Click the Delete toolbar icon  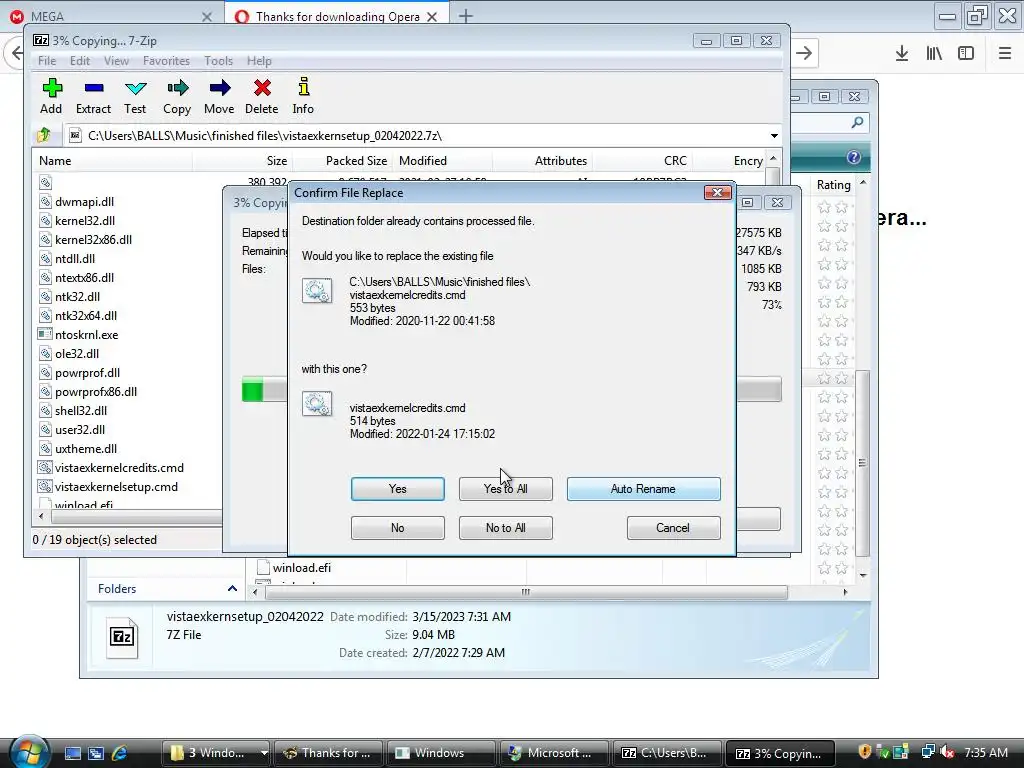(262, 88)
